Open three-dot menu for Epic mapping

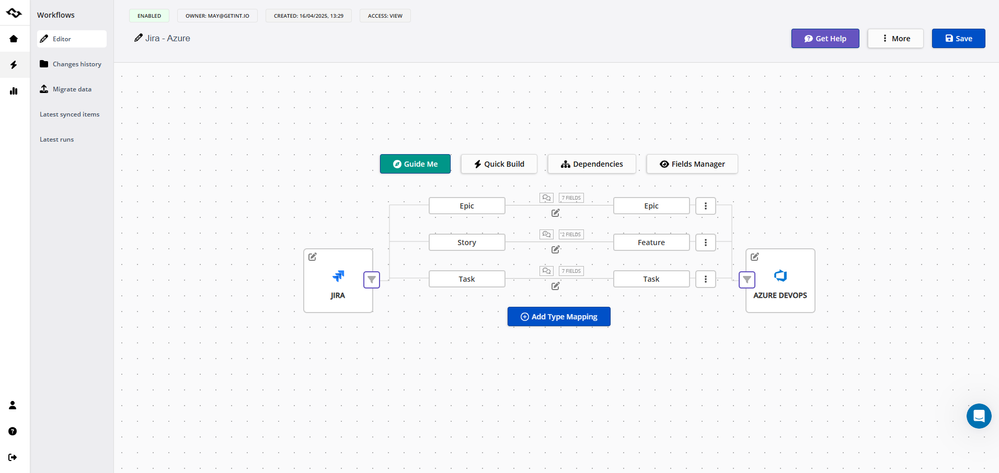tap(705, 206)
